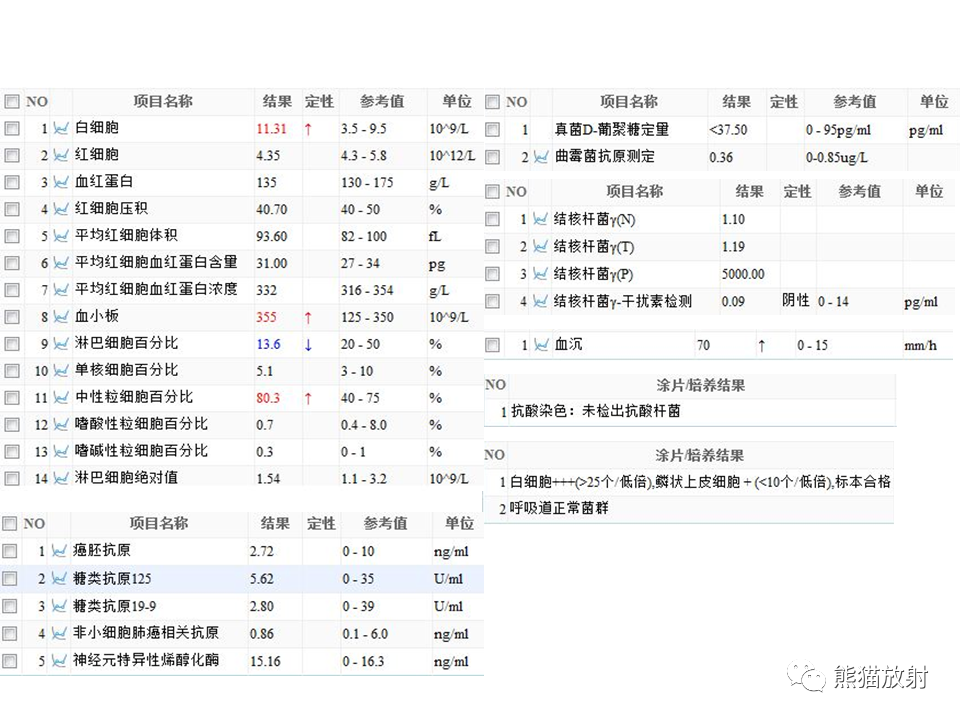Open trend chart icon for 非小细胞肺癌相关抗原
The width and height of the screenshot is (960, 720).
59,634
